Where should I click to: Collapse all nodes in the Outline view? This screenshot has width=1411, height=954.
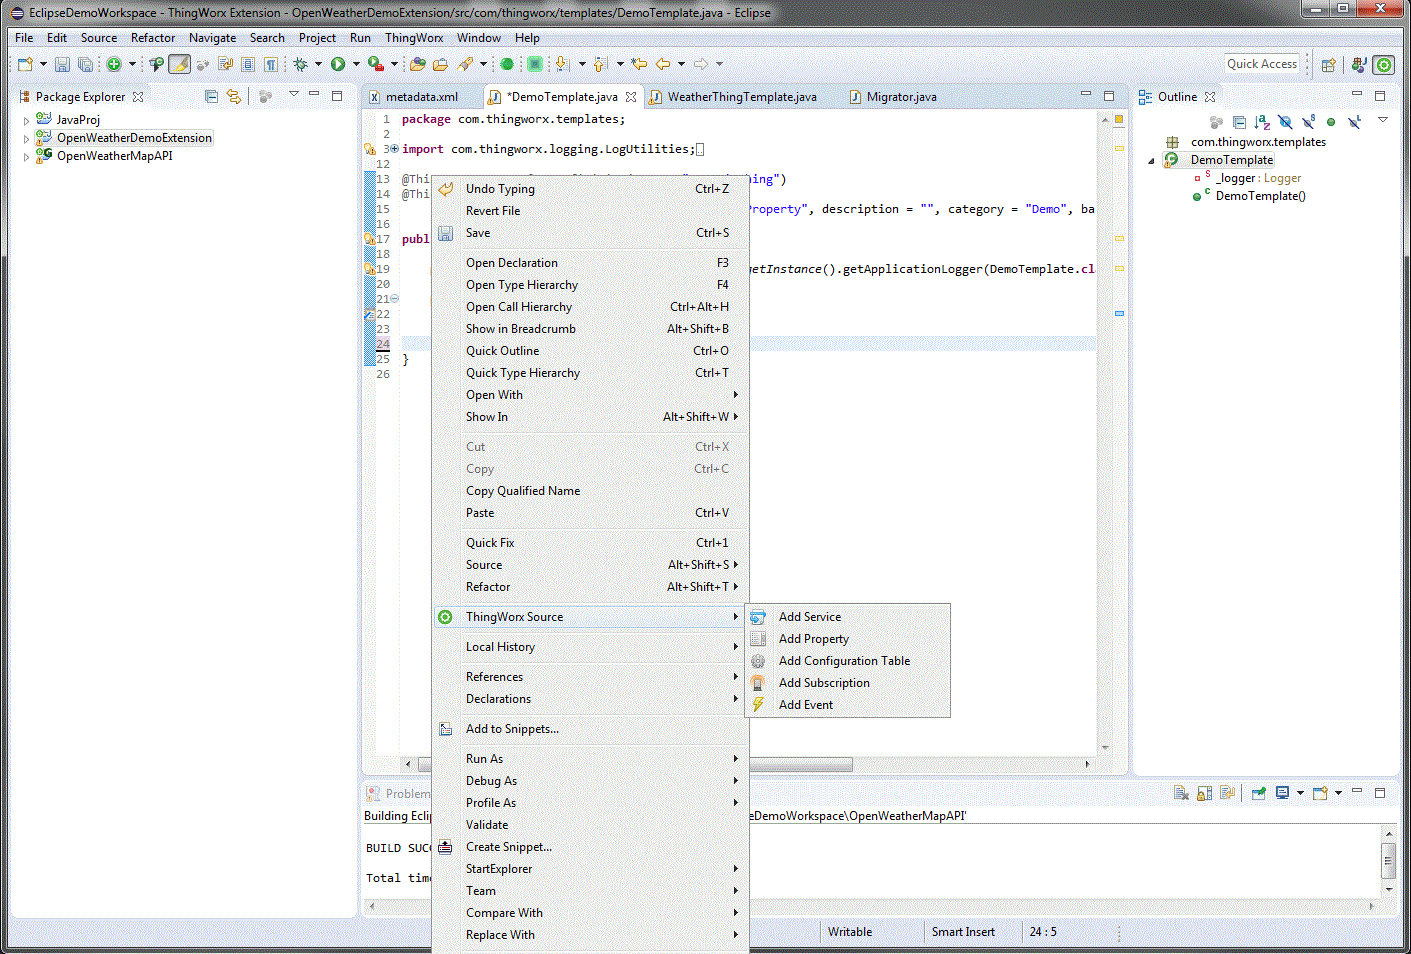point(1239,123)
